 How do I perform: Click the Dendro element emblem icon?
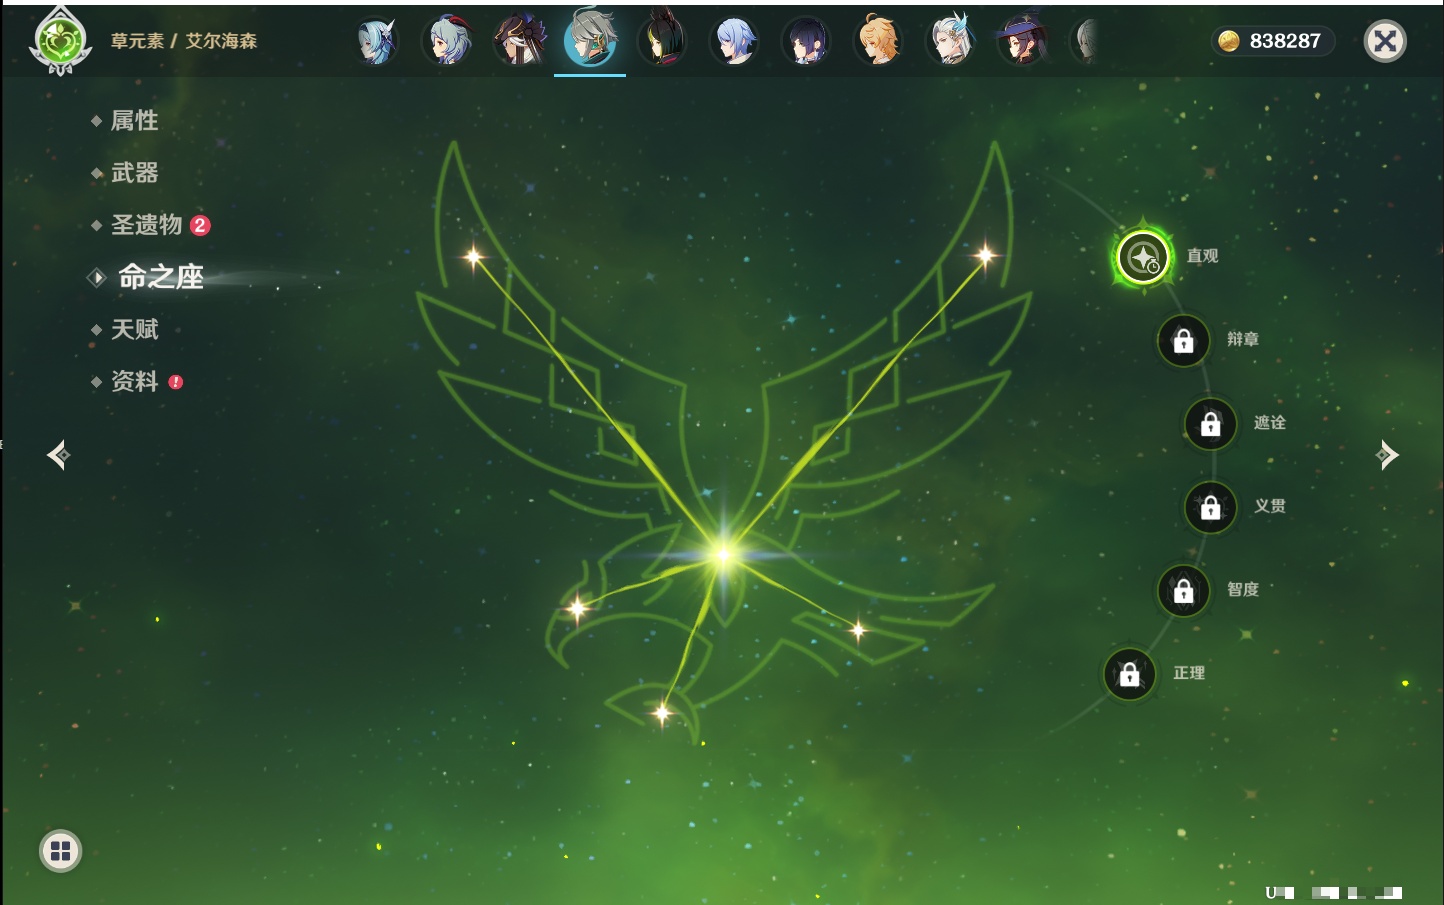pyautogui.click(x=60, y=42)
